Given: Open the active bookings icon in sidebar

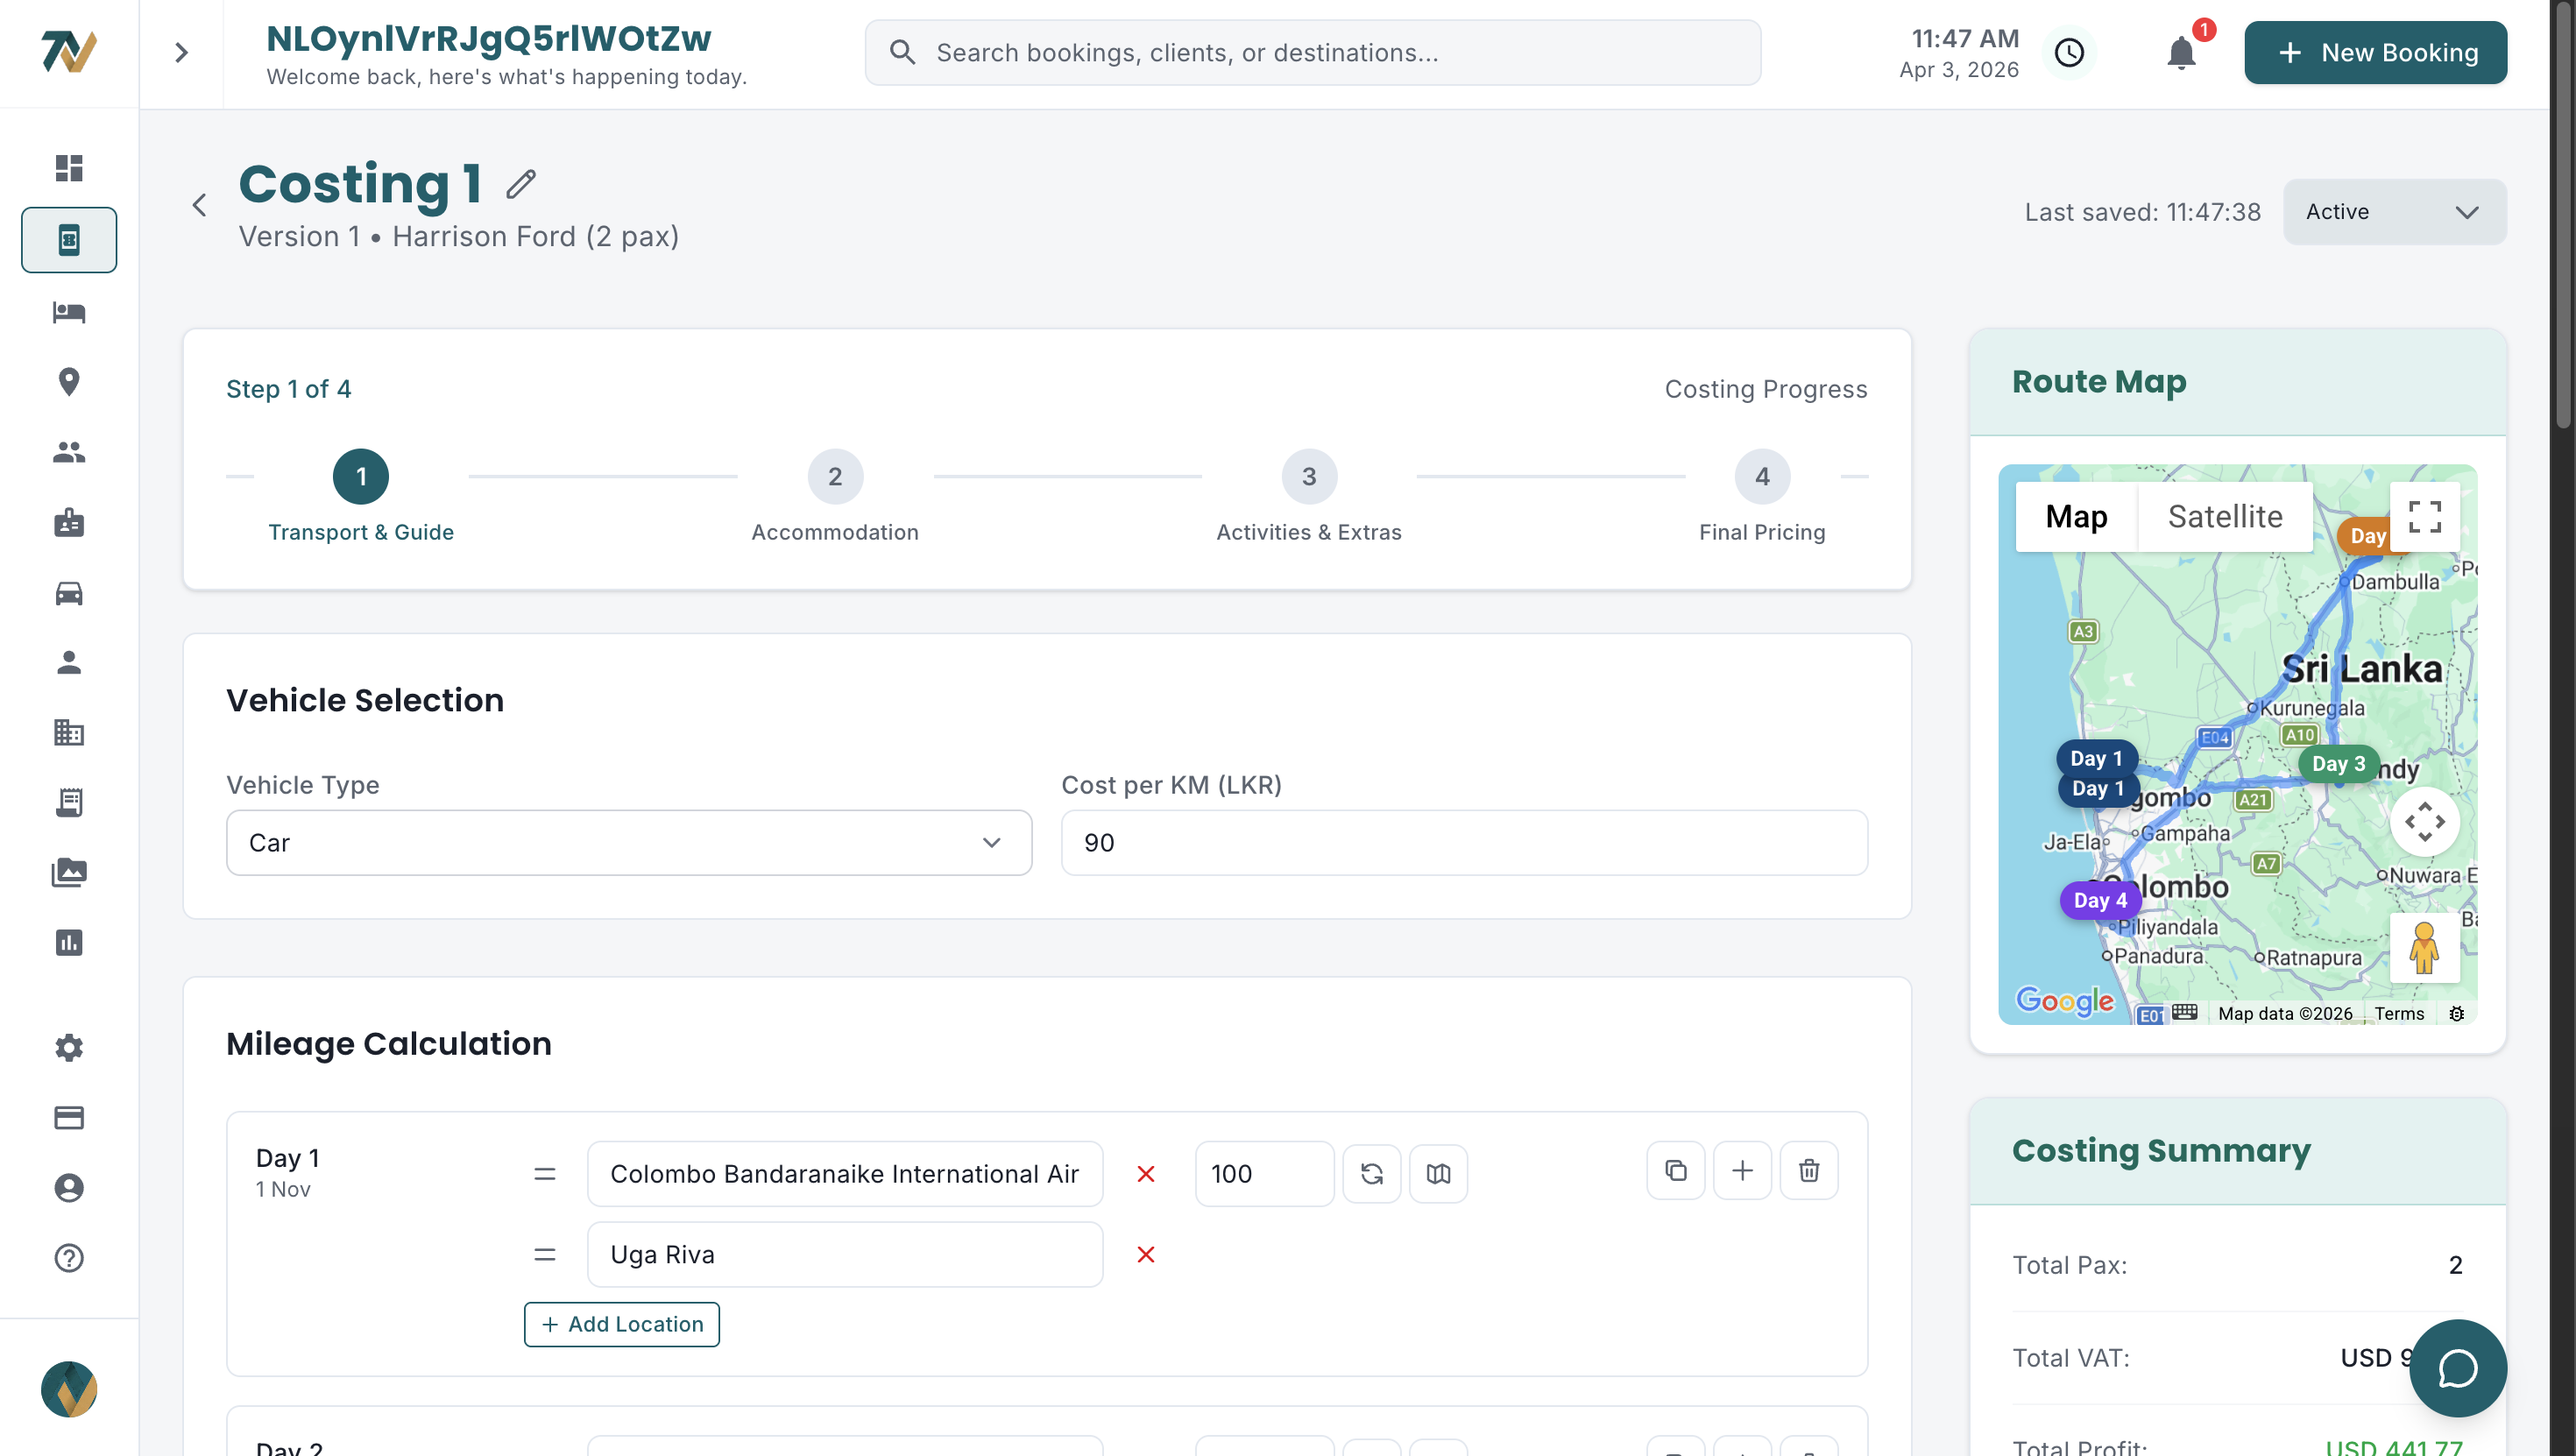Looking at the screenshot, I should (x=69, y=240).
